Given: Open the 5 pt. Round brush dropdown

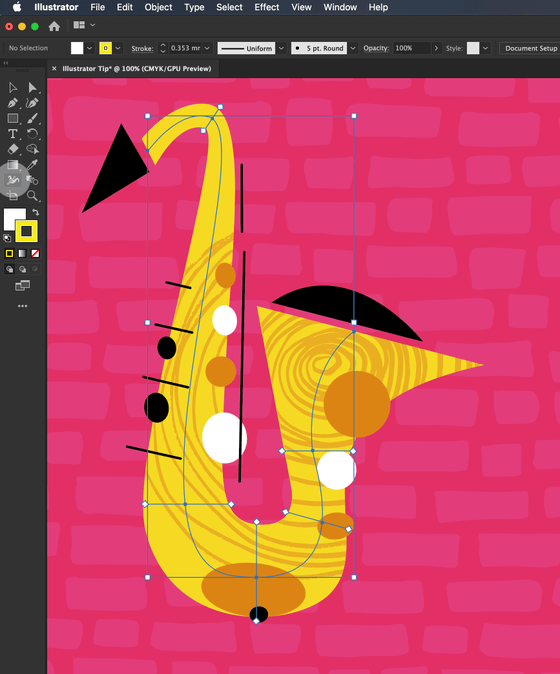Looking at the screenshot, I should pyautogui.click(x=353, y=48).
